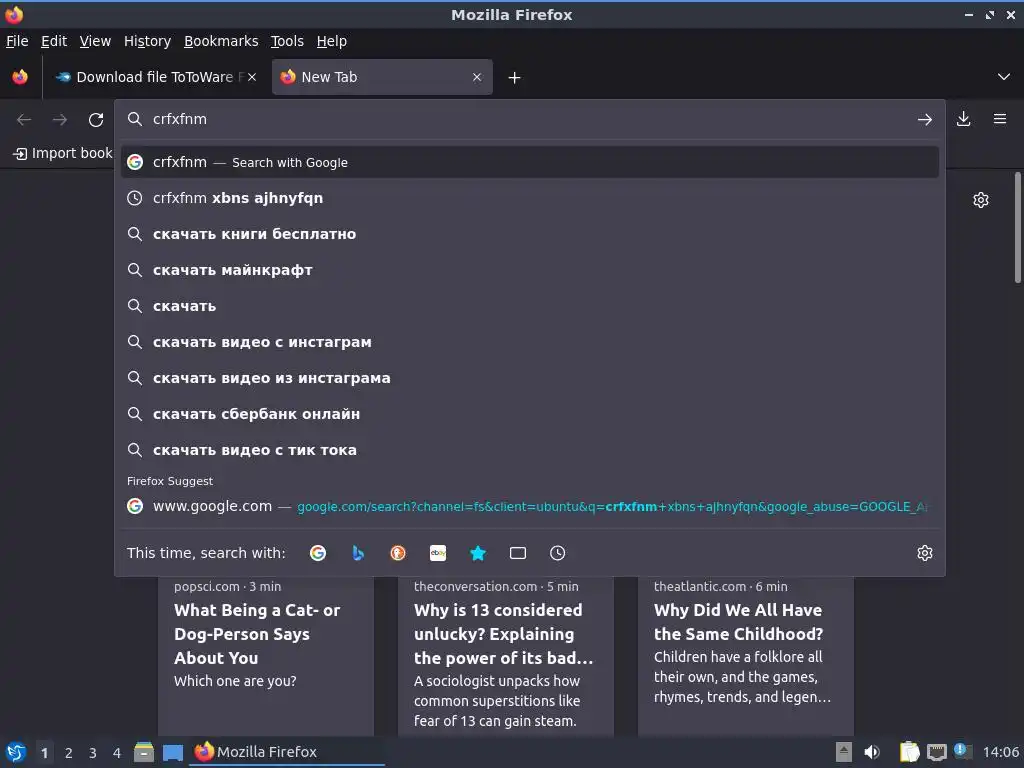
Task: Click in the address bar text field
Action: coord(529,119)
